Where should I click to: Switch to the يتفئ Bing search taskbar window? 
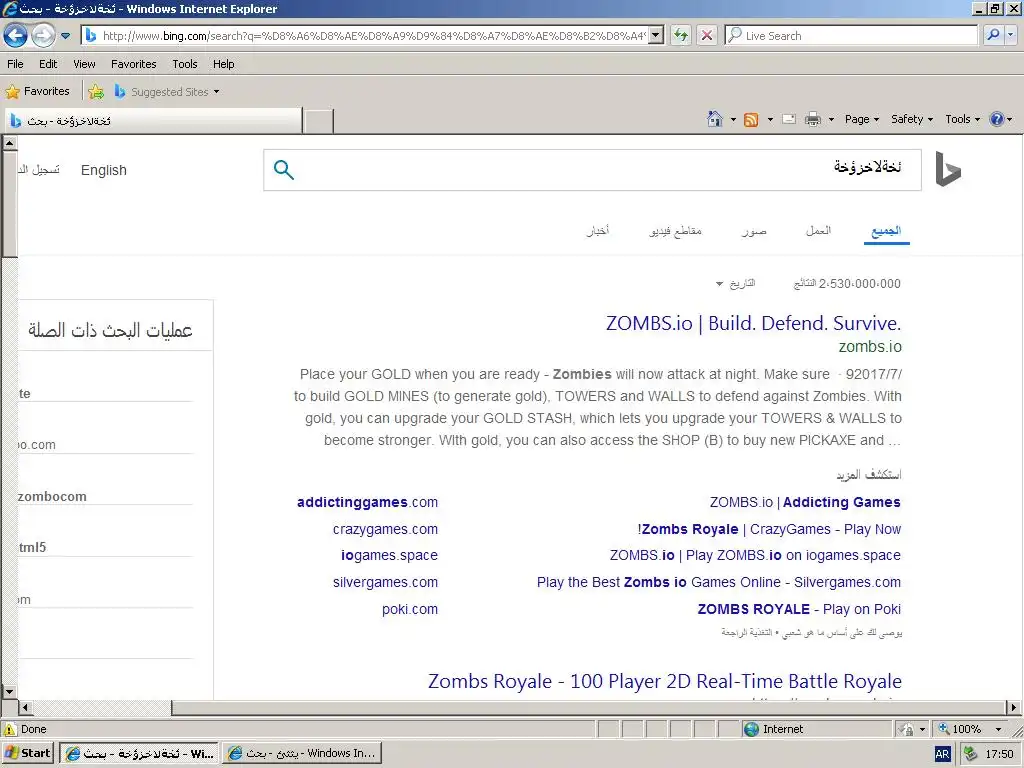click(x=302, y=753)
